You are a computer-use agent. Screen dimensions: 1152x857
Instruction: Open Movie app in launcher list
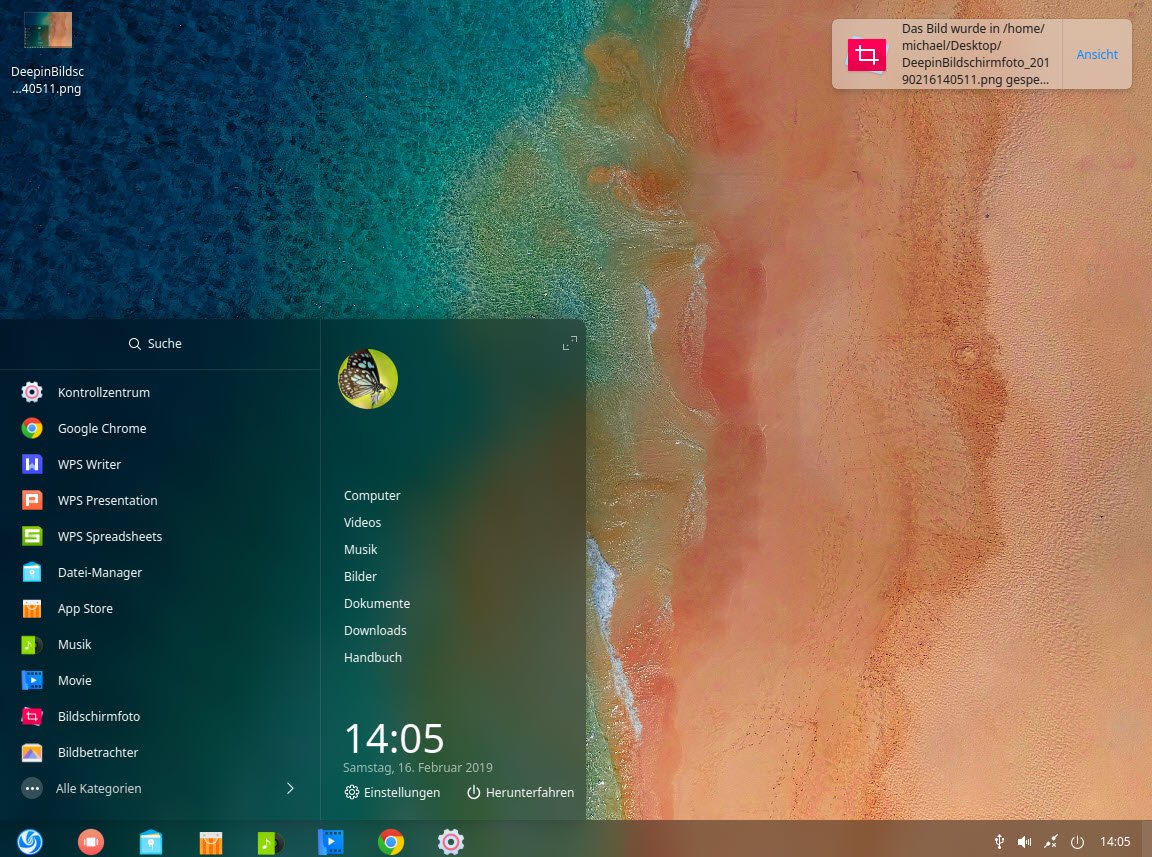coord(159,681)
